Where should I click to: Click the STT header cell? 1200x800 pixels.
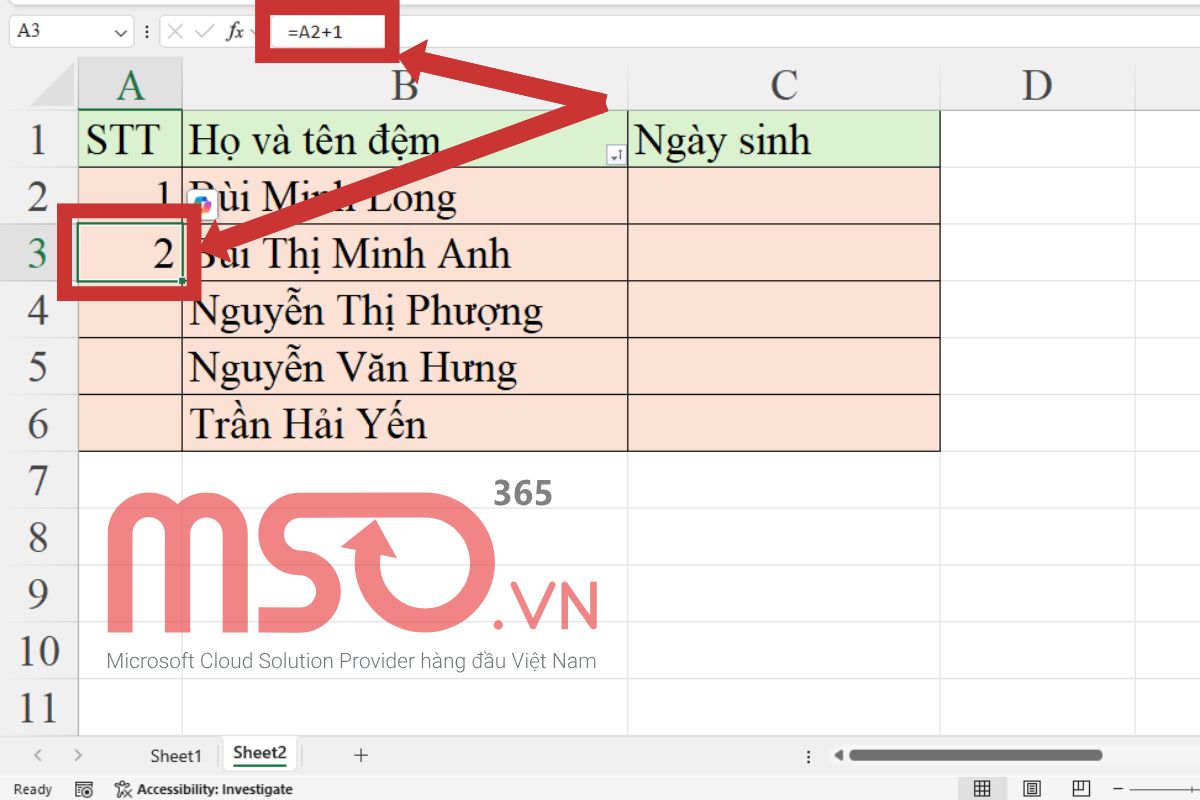[130, 139]
